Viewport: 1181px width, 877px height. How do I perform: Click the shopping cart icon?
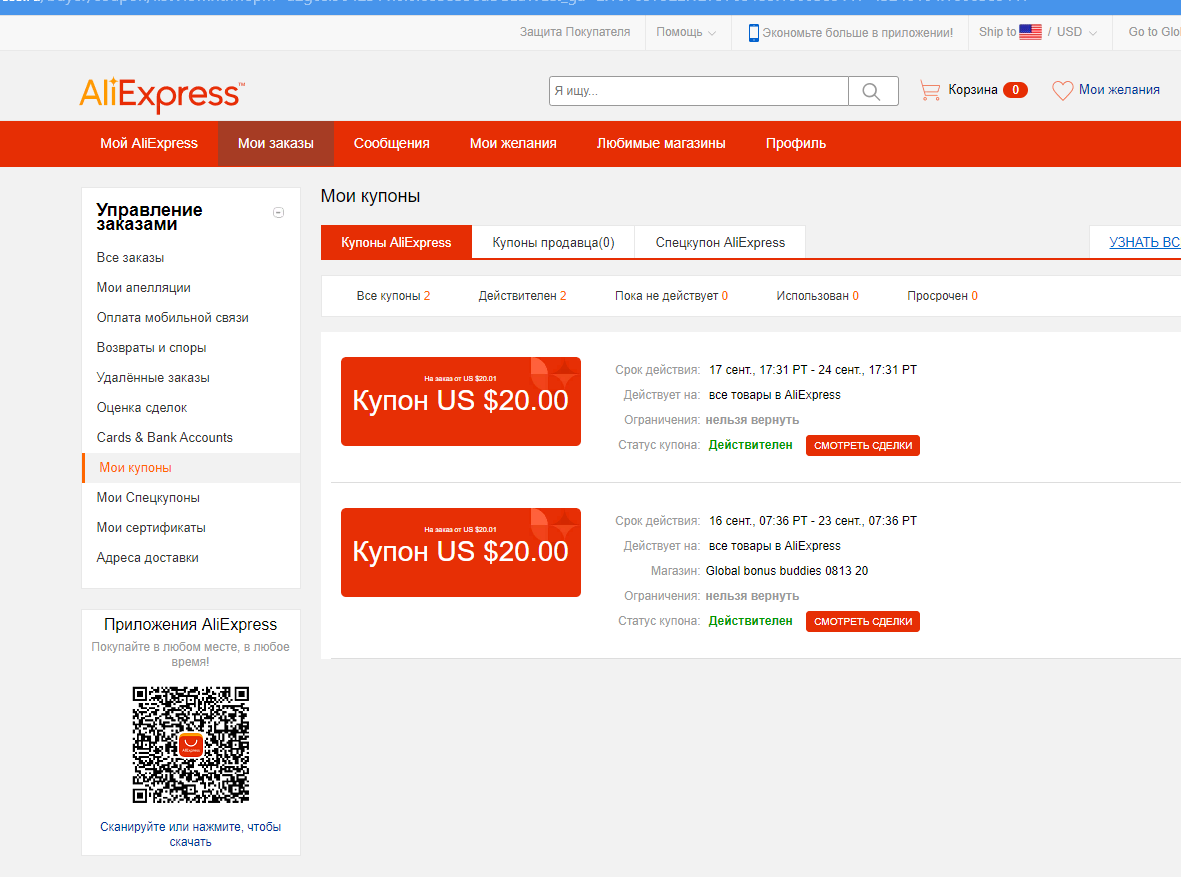(930, 90)
